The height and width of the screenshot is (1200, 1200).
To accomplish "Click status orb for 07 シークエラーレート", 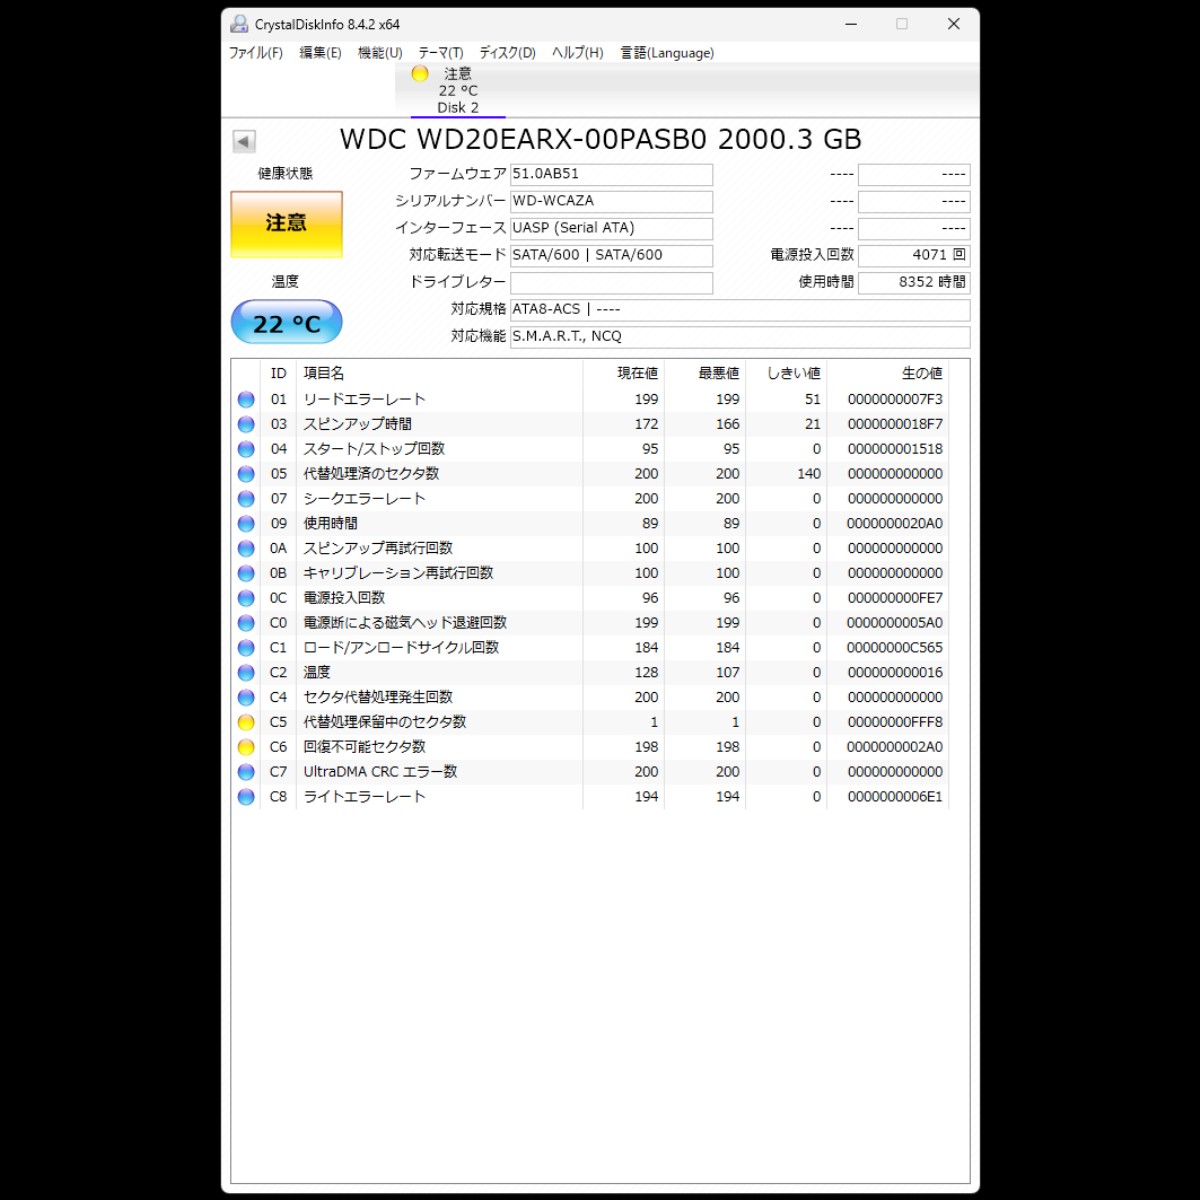I will pyautogui.click(x=246, y=499).
